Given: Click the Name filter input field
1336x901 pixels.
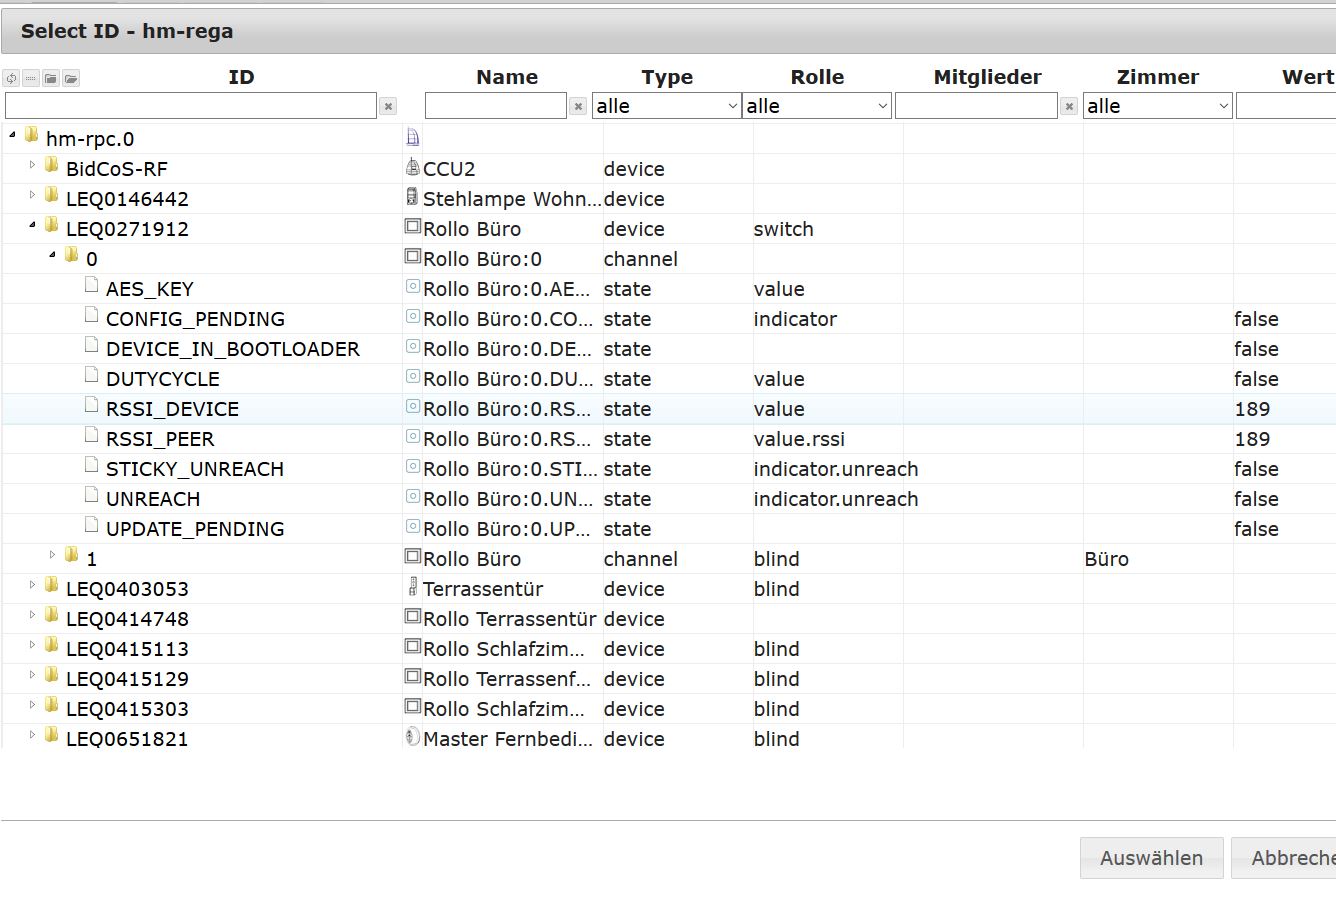Looking at the screenshot, I should tap(496, 106).
